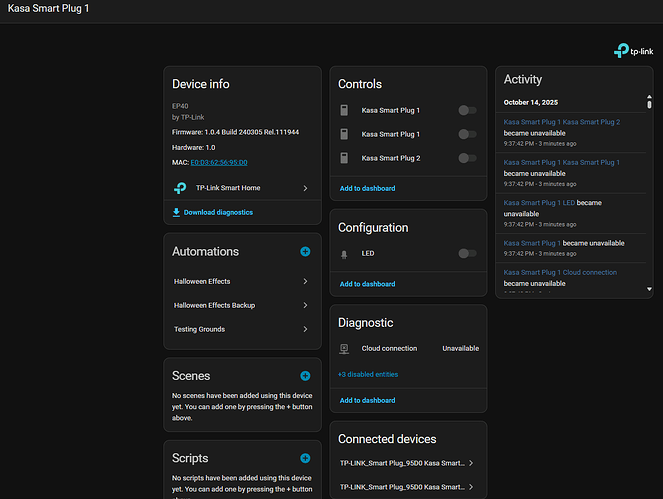Click the plus icon in Automations card
663x499 pixels.
point(305,252)
